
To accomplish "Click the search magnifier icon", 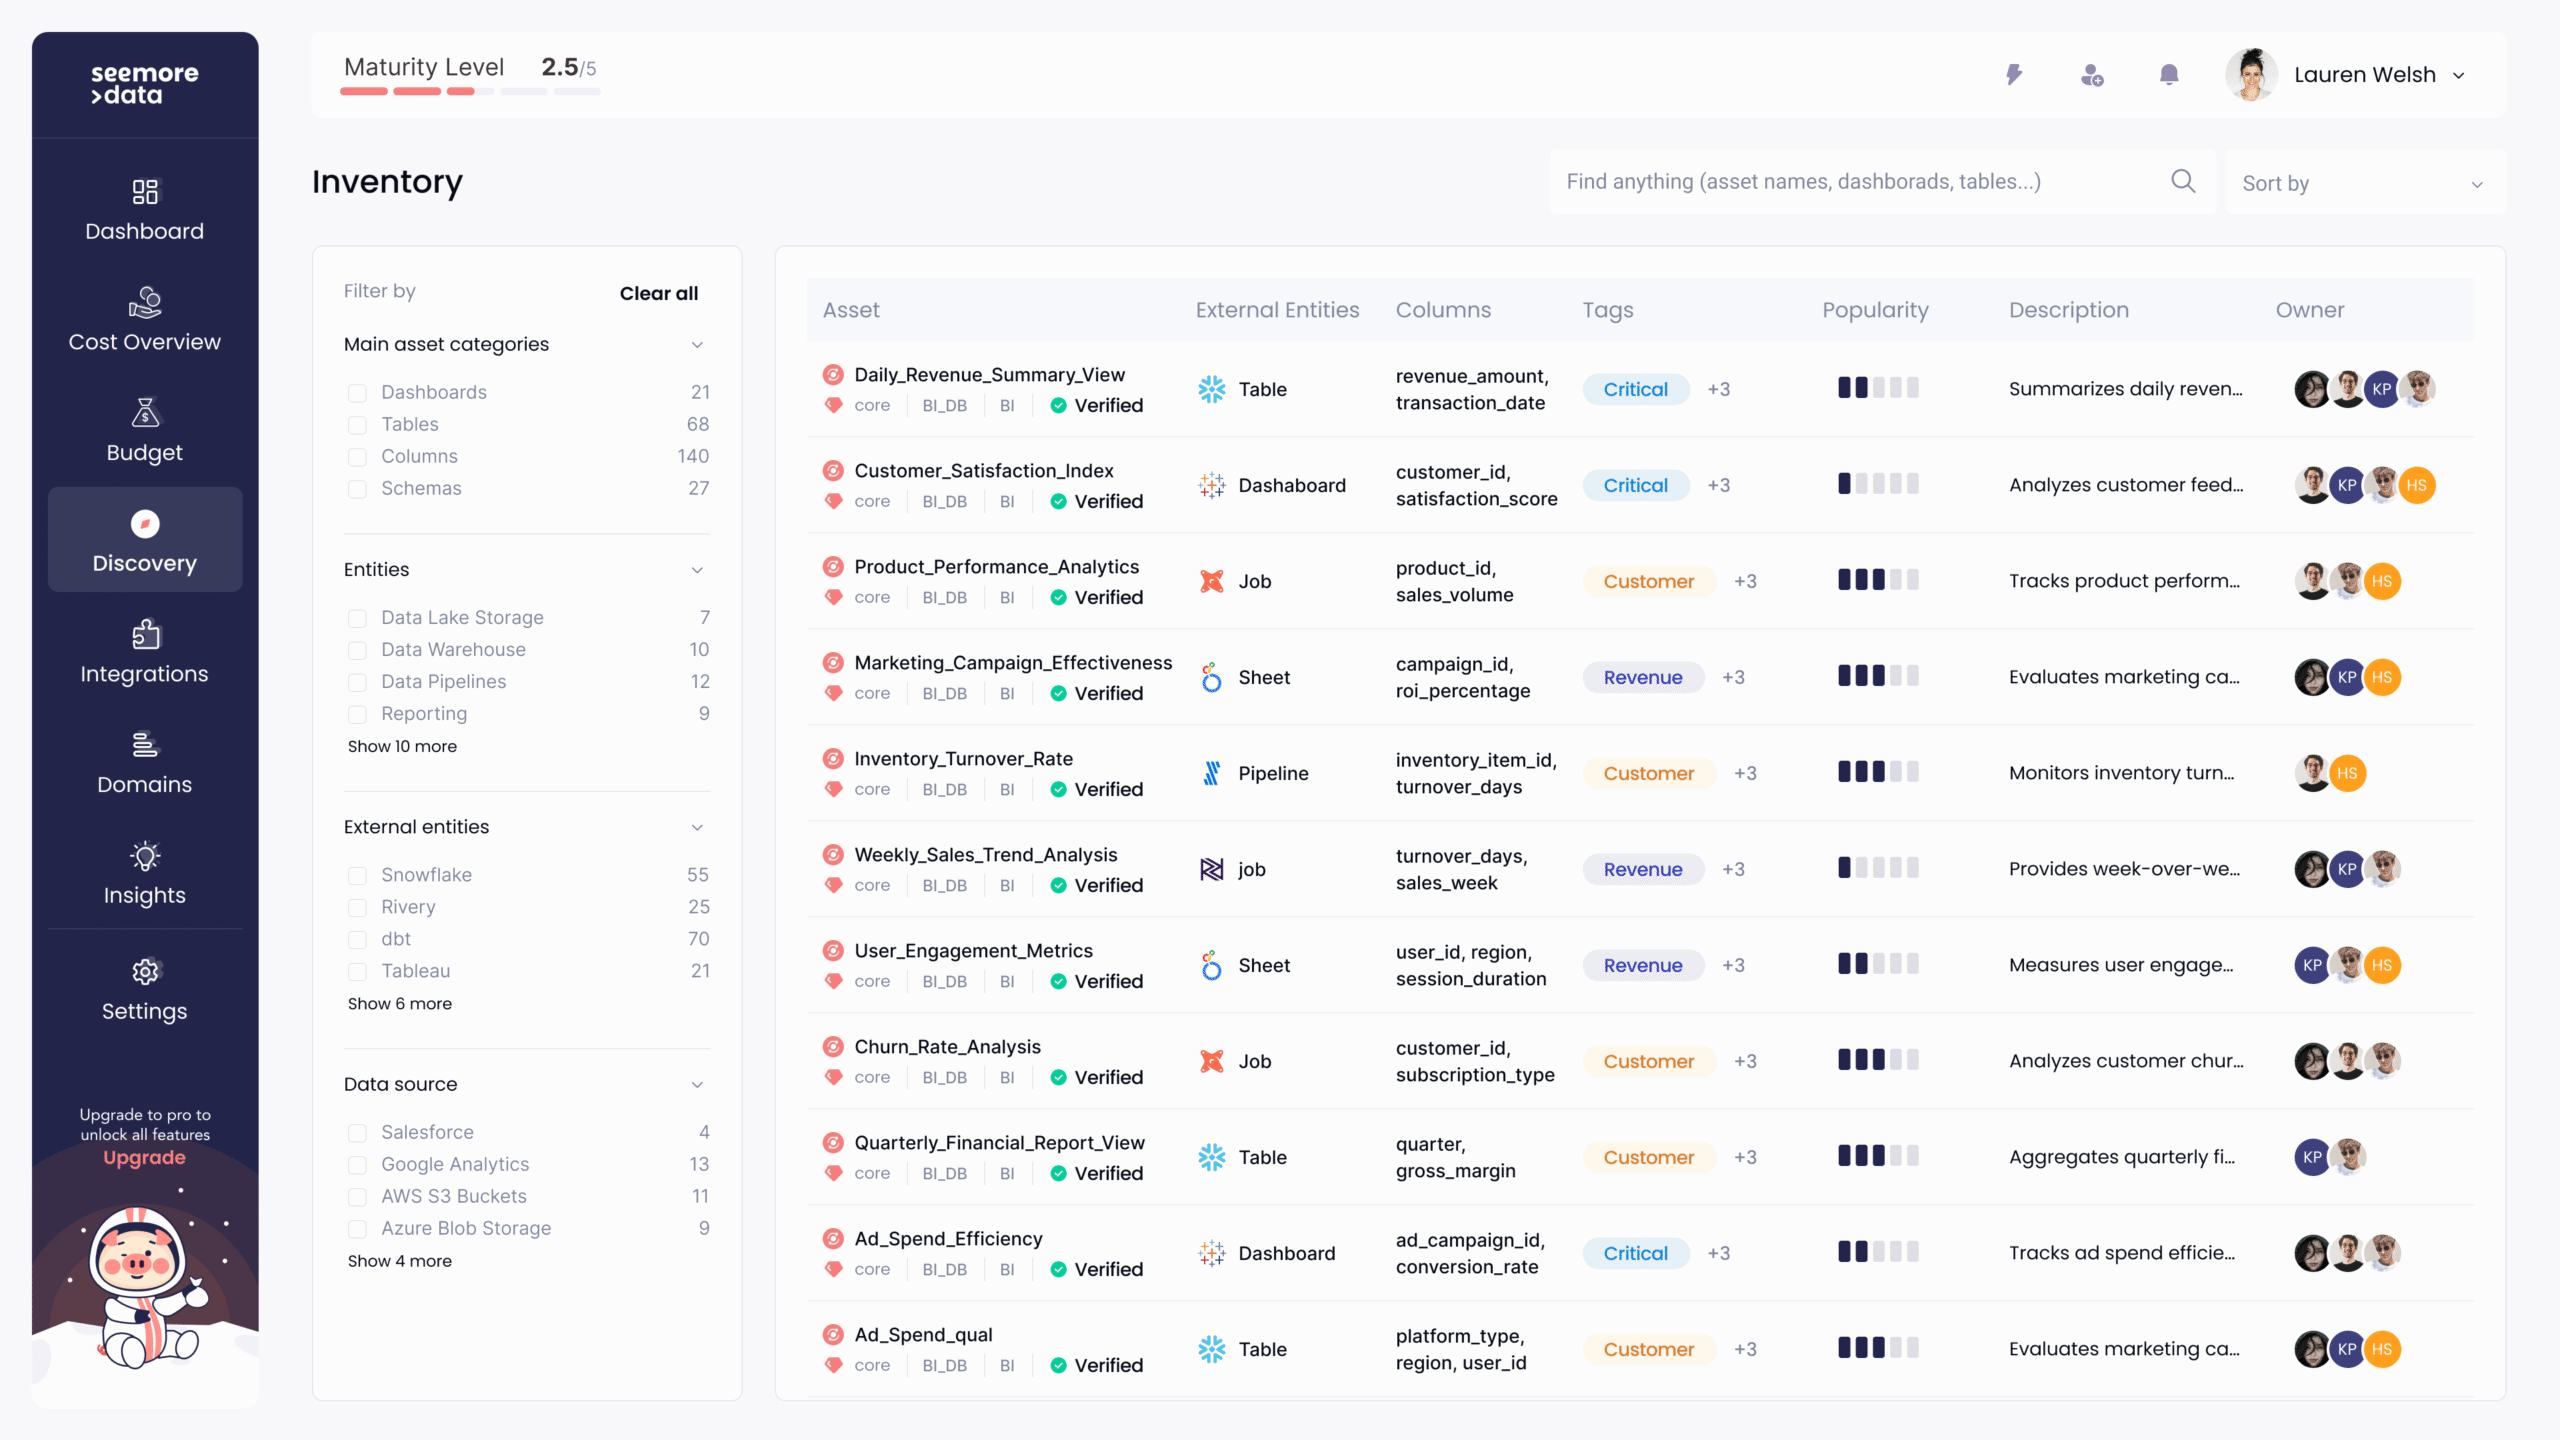I will point(2182,181).
